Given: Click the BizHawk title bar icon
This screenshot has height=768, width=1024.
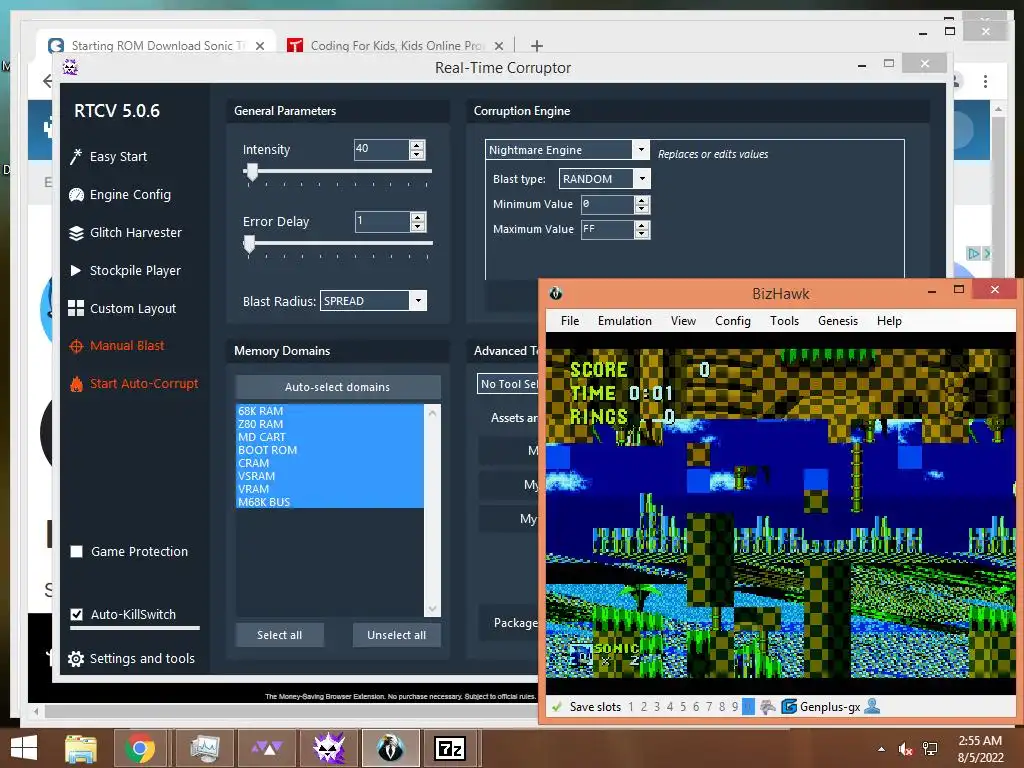Looking at the screenshot, I should tap(556, 293).
